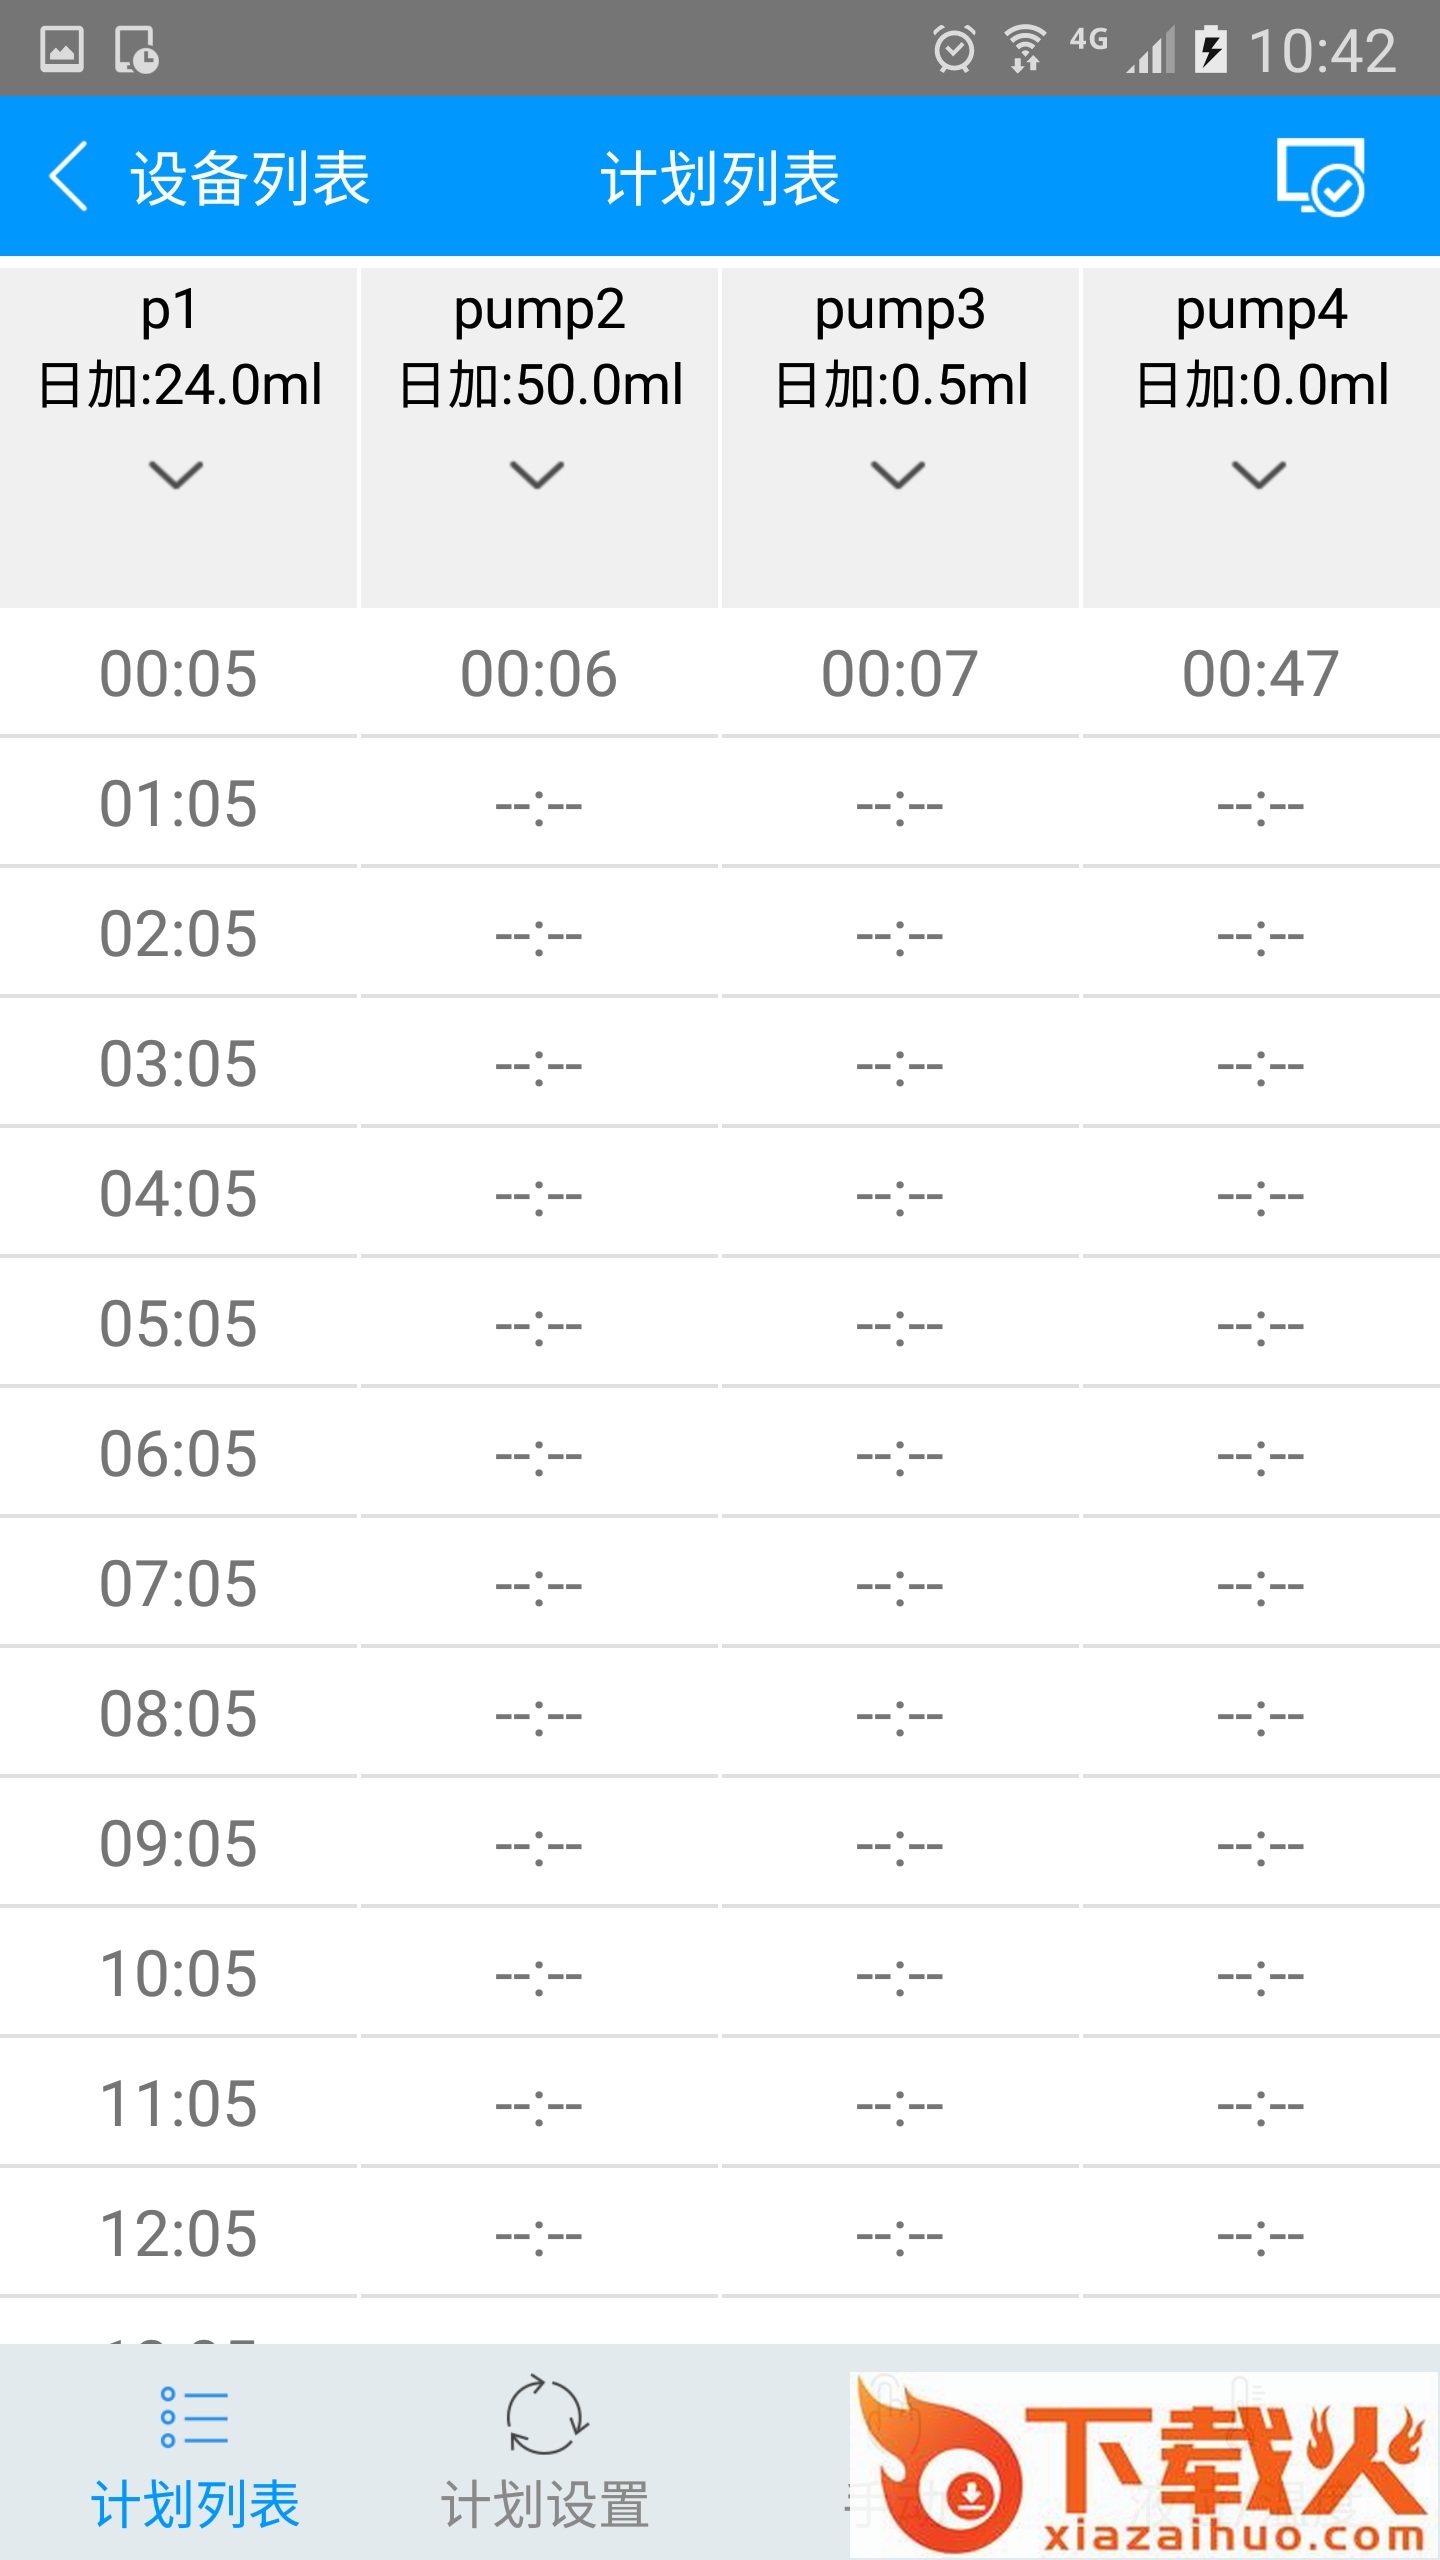Image resolution: width=1440 pixels, height=2560 pixels.
Task: Tap the Wi-Fi status icon
Action: [x=1026, y=49]
